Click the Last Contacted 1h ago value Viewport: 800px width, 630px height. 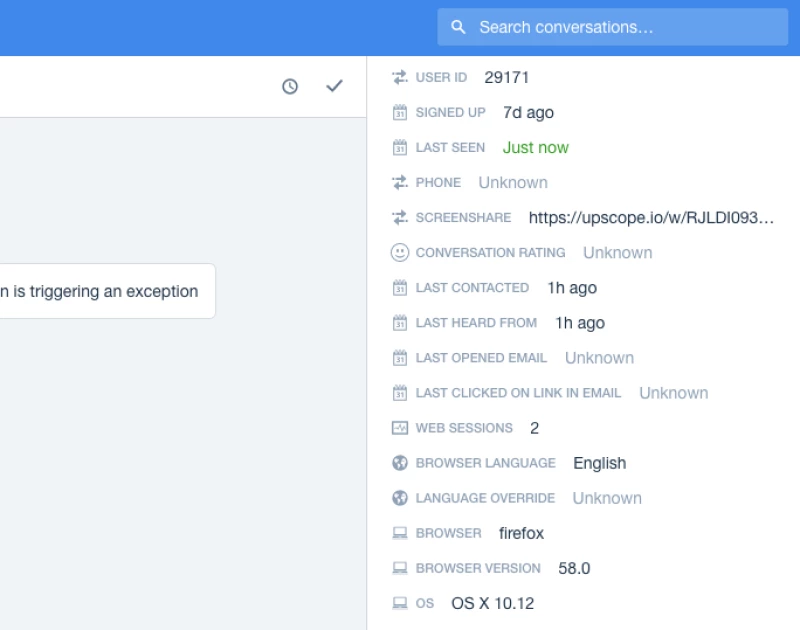point(571,288)
